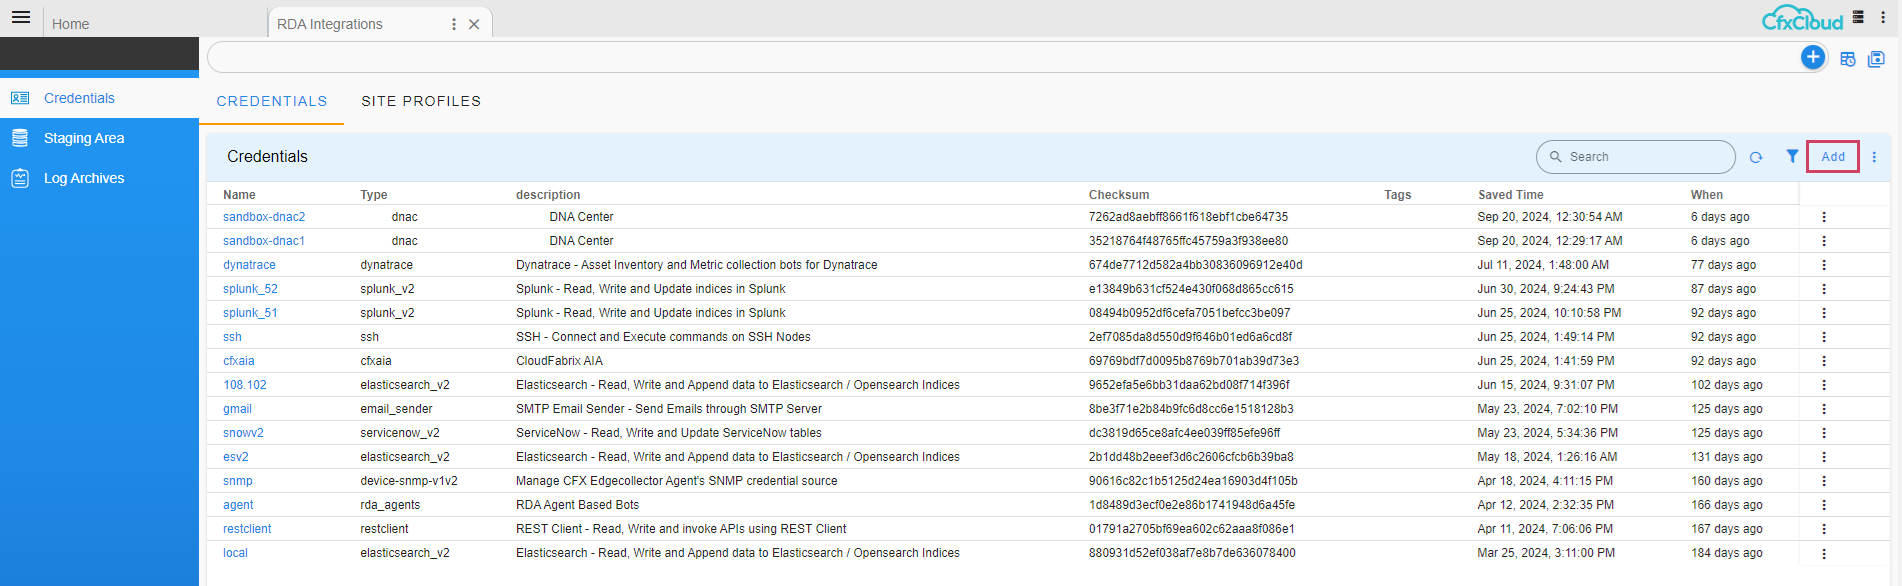The height and width of the screenshot is (586, 1902).
Task: Close the RDA Integrations tab
Action: (x=474, y=24)
